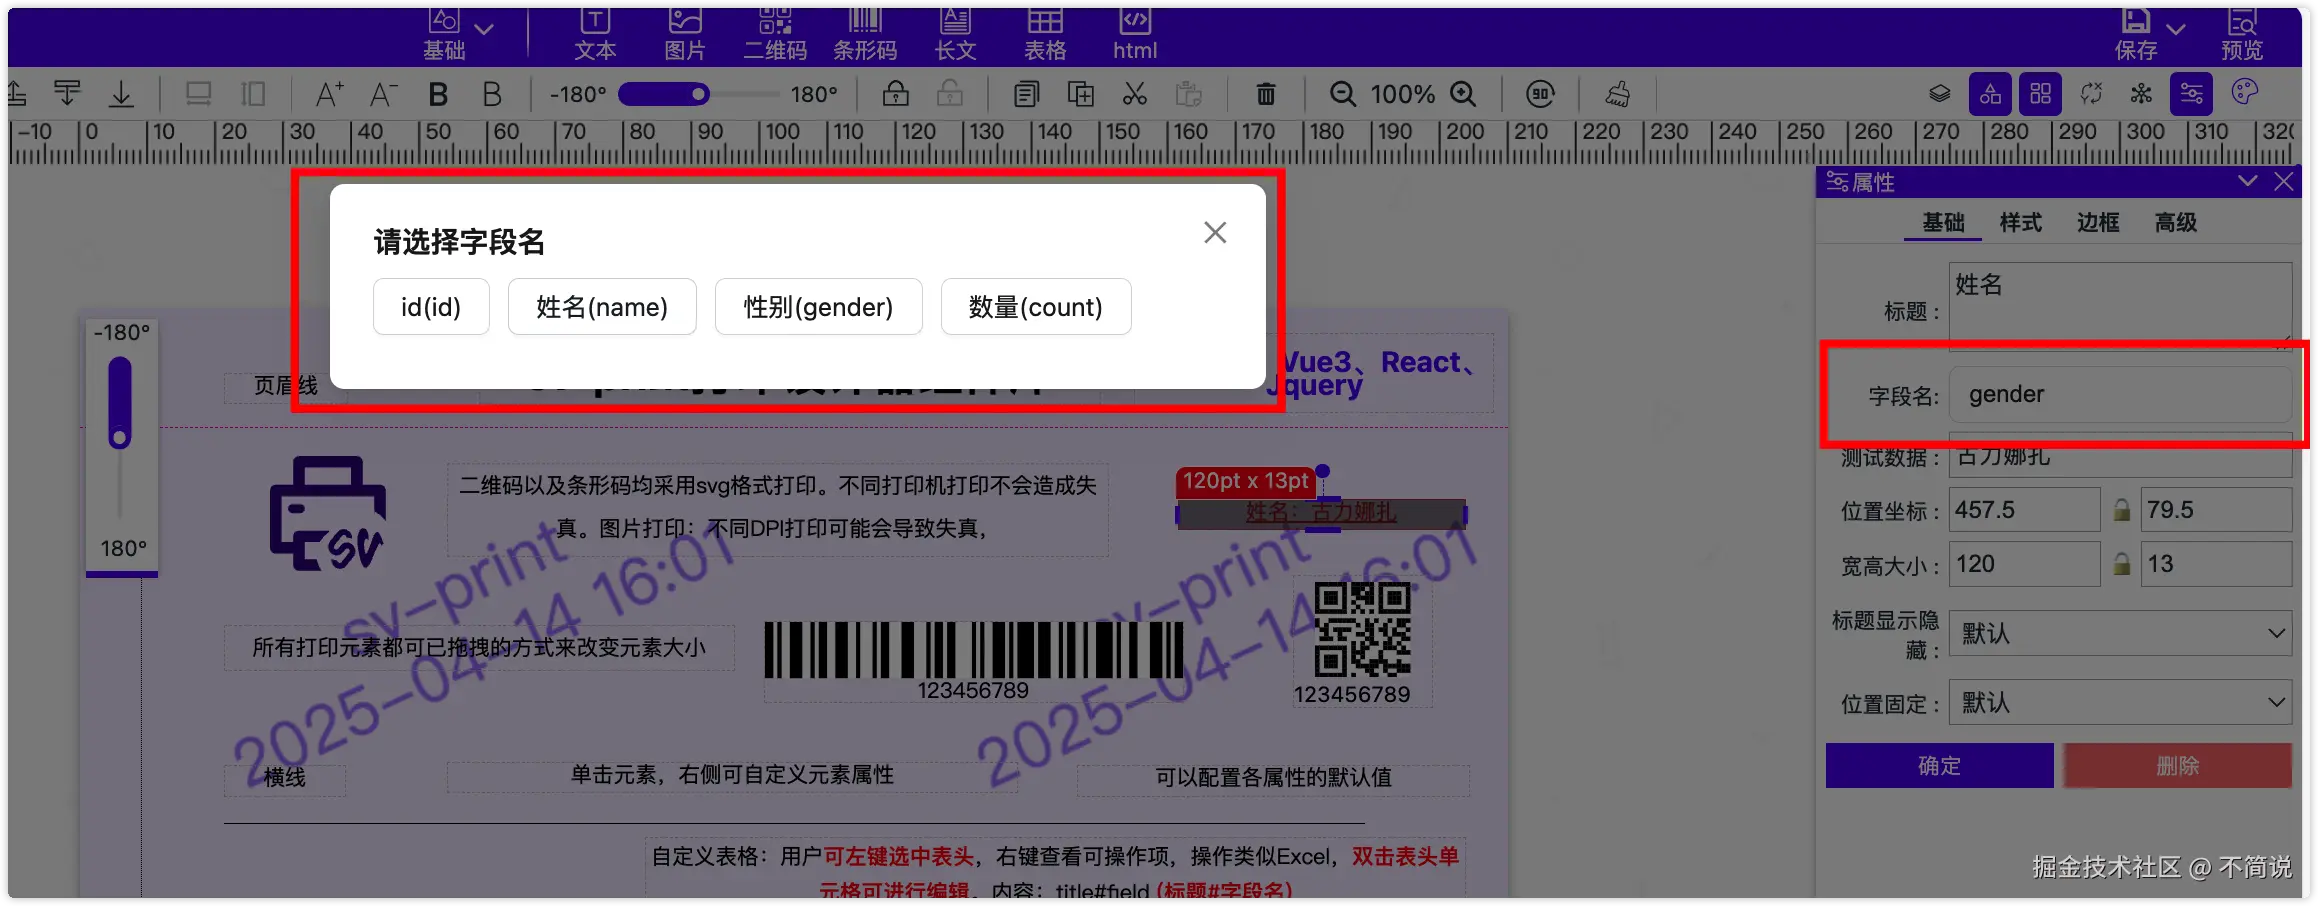Select the barcode 123456789 on canvas

click(x=973, y=660)
